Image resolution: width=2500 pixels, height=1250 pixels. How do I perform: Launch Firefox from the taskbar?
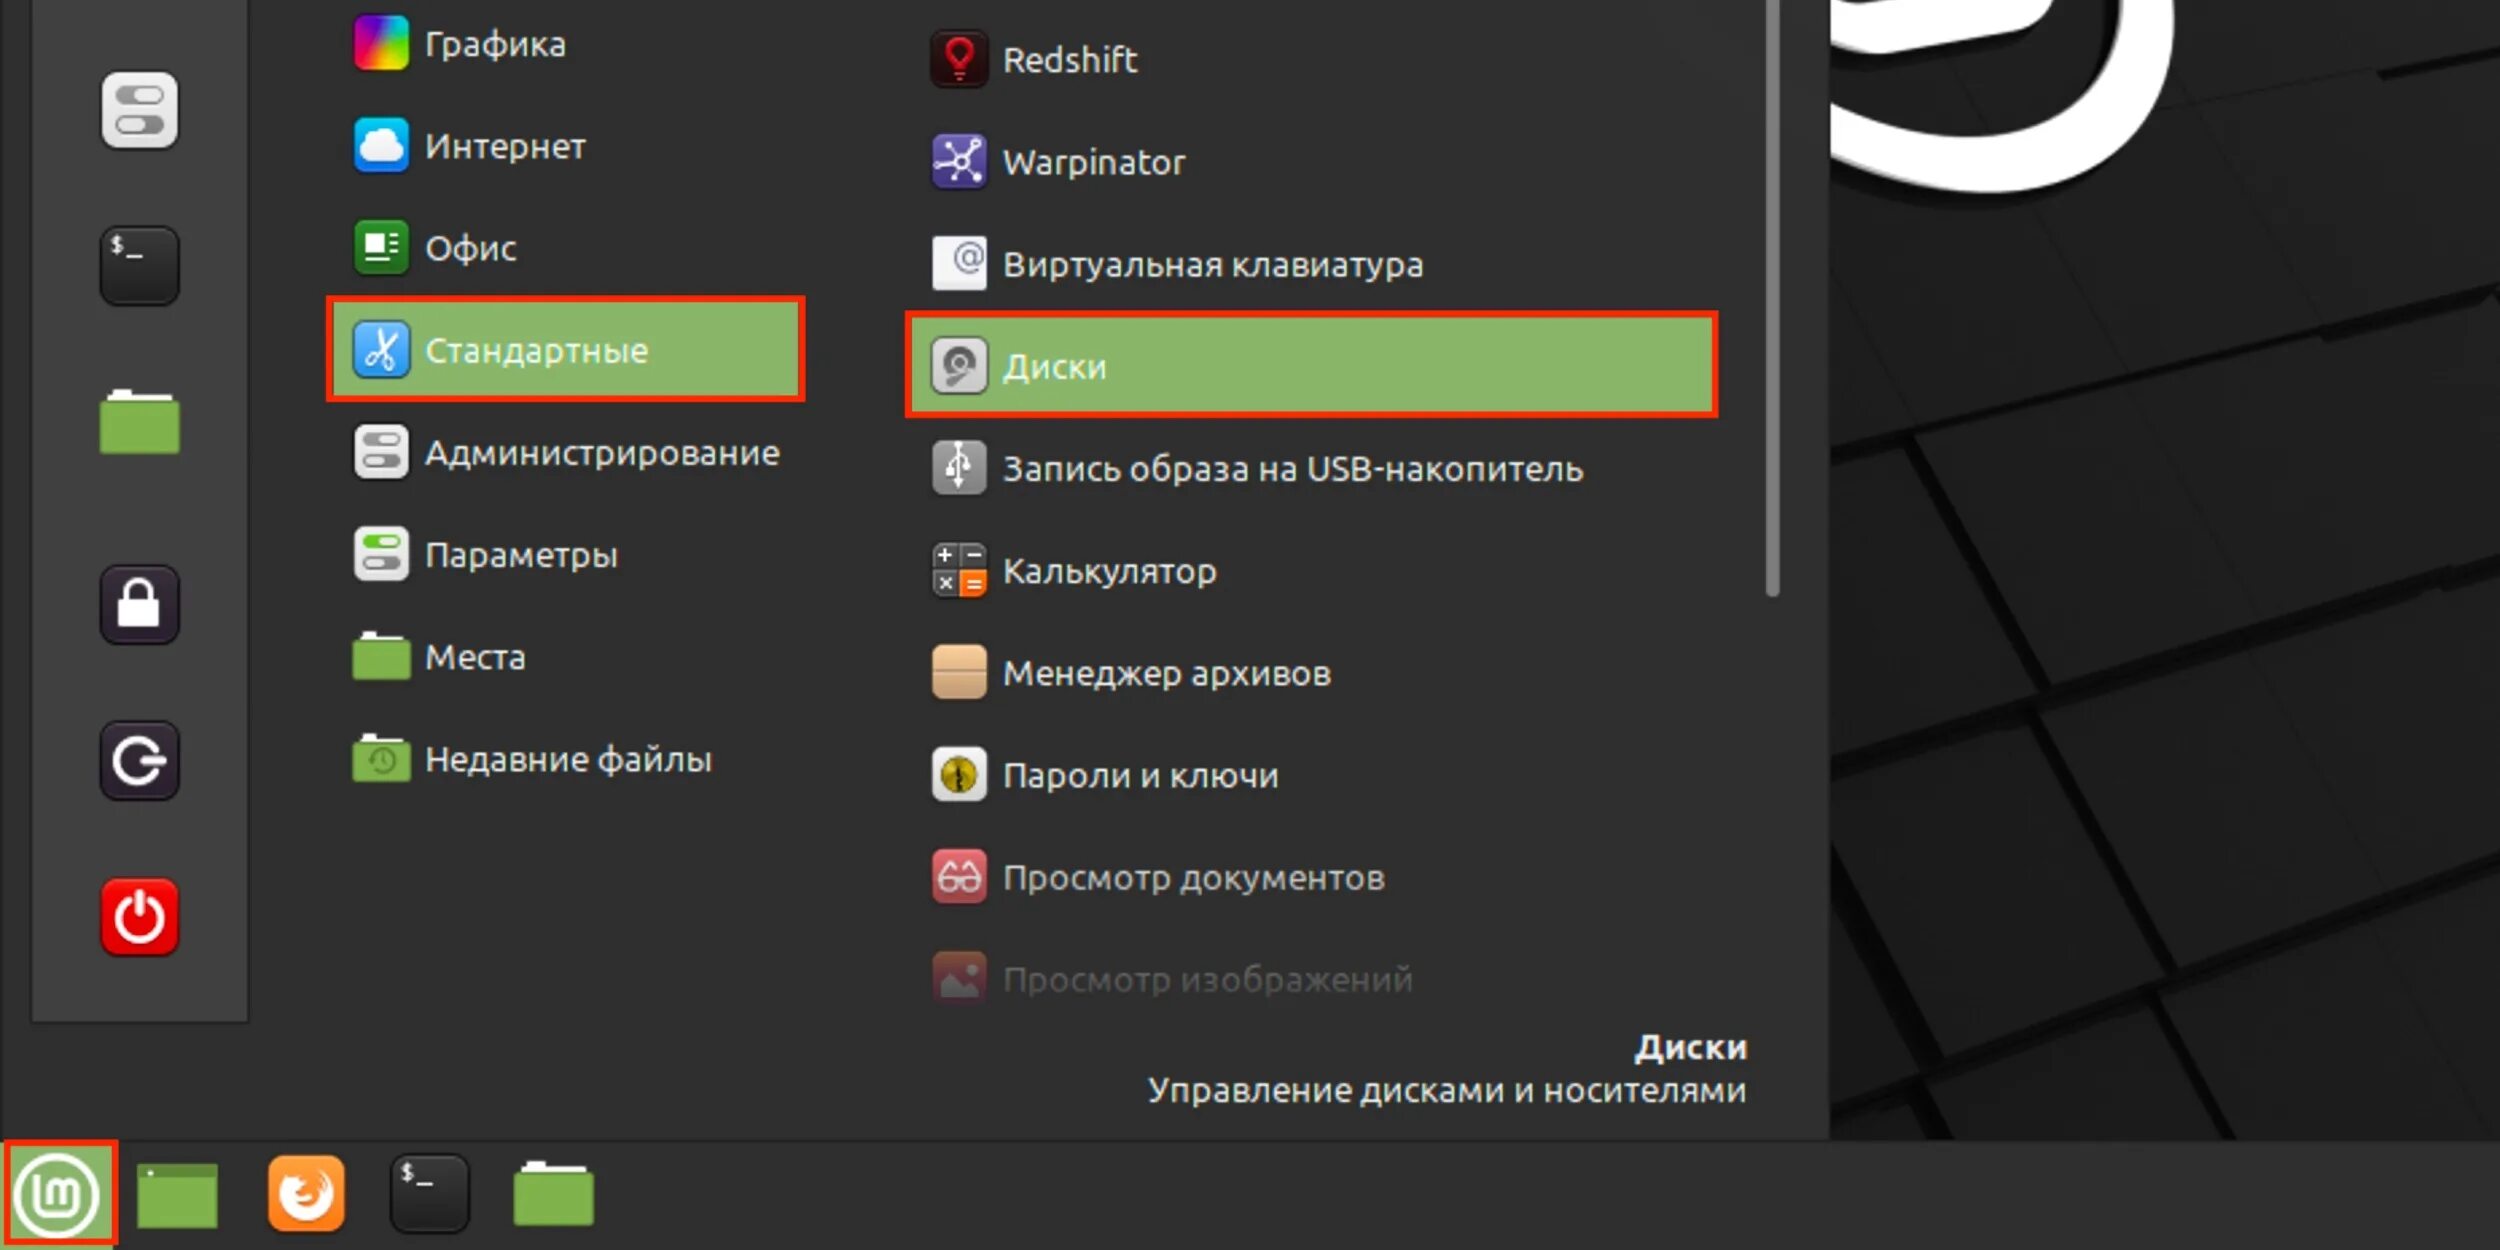pos(306,1194)
